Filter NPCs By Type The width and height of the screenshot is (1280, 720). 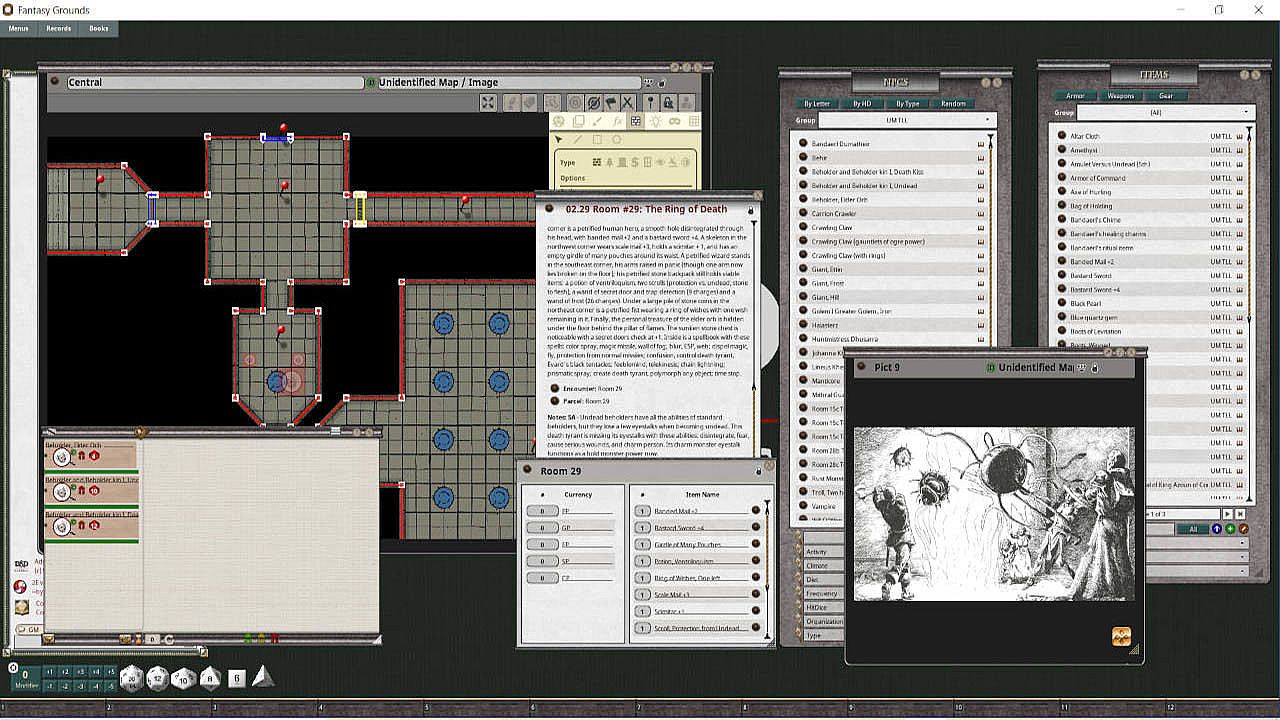point(907,103)
